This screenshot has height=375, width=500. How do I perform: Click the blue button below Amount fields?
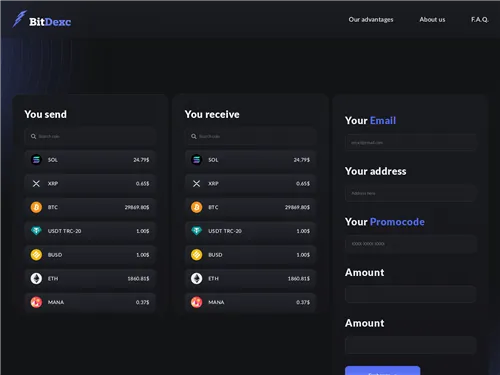coord(382,370)
